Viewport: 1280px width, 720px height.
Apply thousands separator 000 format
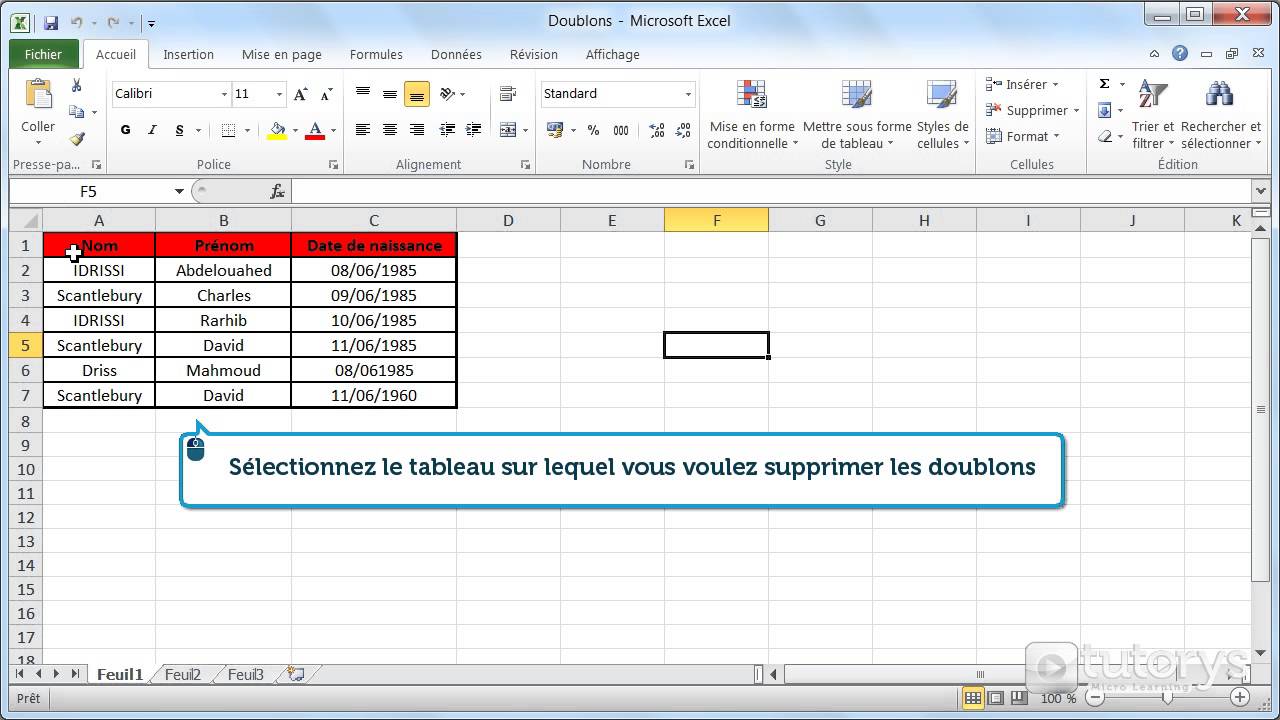point(621,130)
